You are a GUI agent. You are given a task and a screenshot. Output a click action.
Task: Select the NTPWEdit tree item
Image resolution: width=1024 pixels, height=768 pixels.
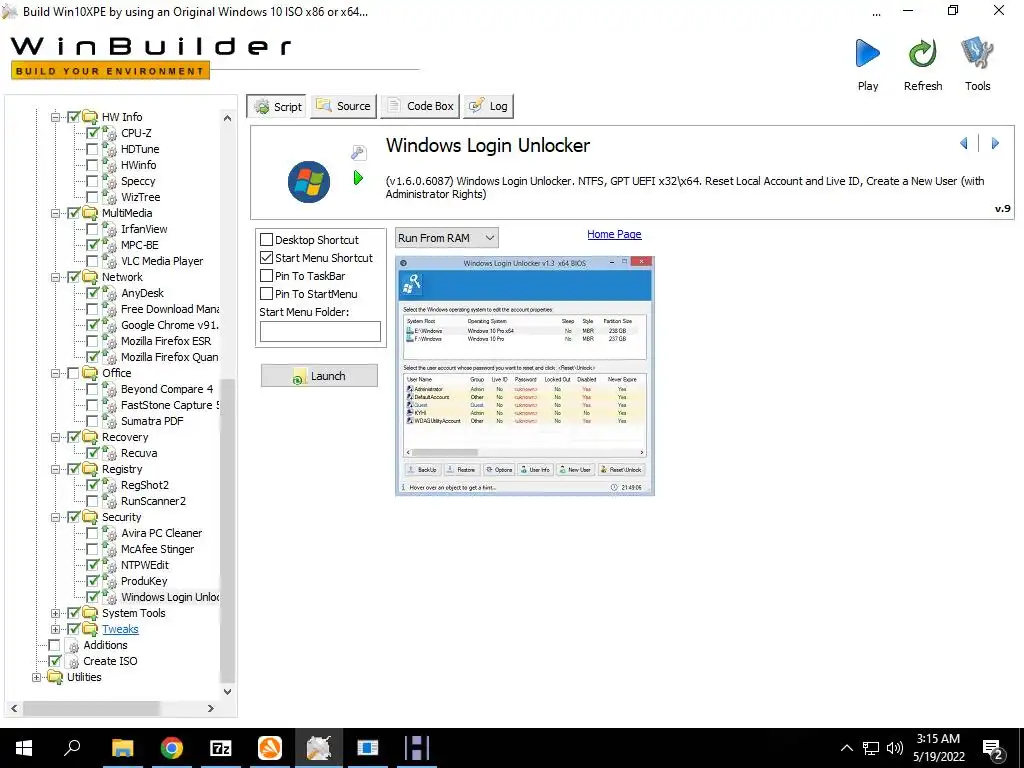coord(145,565)
